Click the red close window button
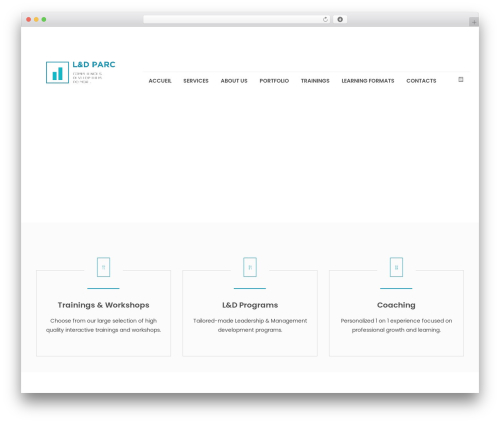The height and width of the screenshot is (423, 500). 29,20
